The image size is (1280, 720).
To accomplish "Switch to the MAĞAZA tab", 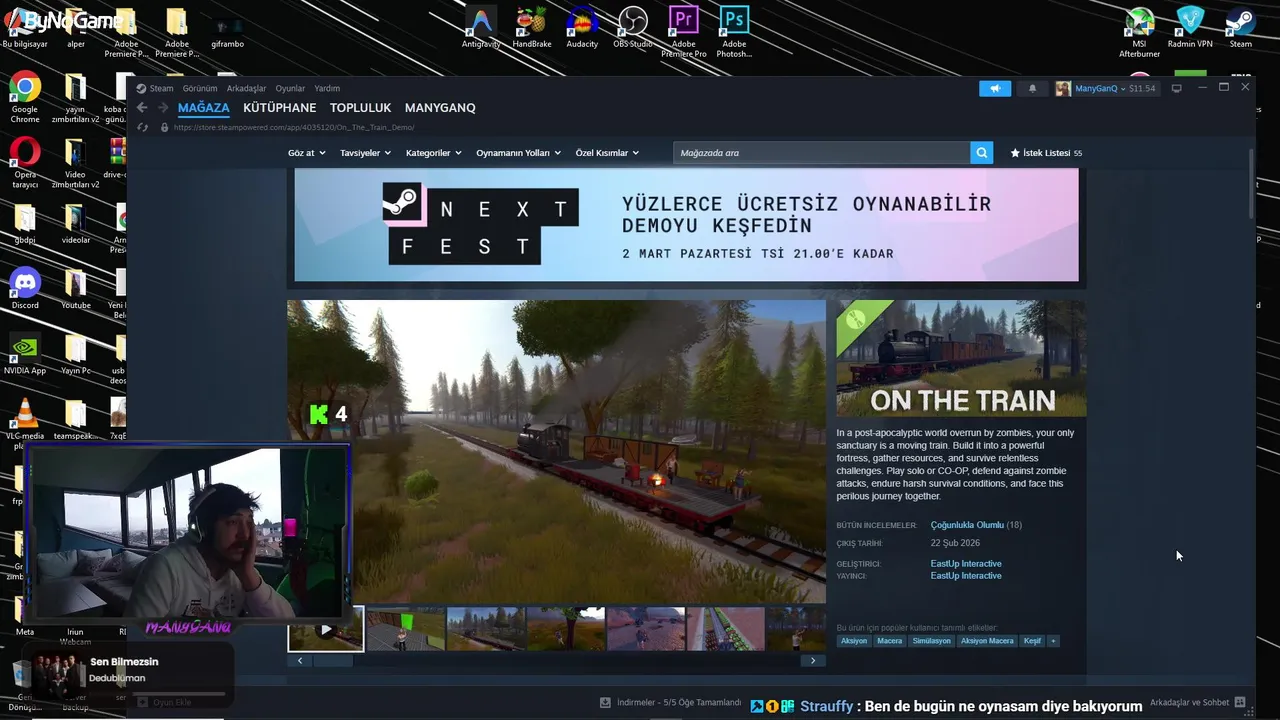I will click(x=204, y=108).
